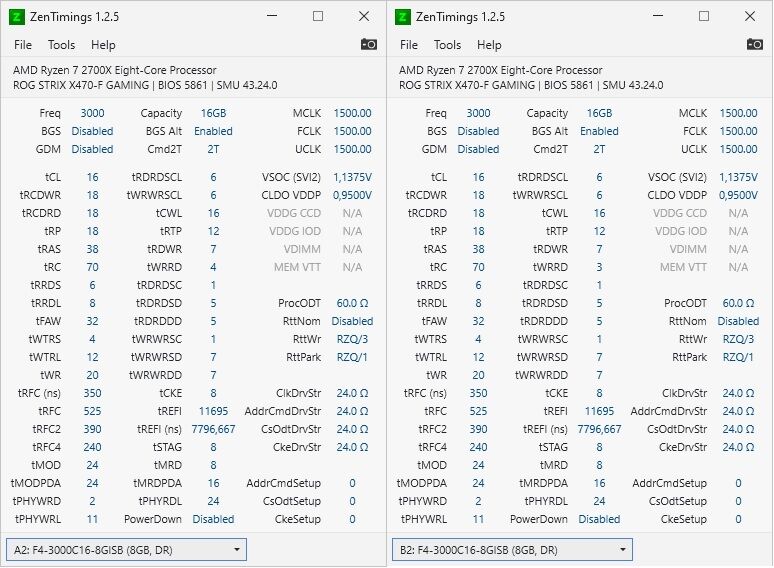Click the tRDWR value 7 in right window
Screen dimensions: 774x568
(599, 249)
